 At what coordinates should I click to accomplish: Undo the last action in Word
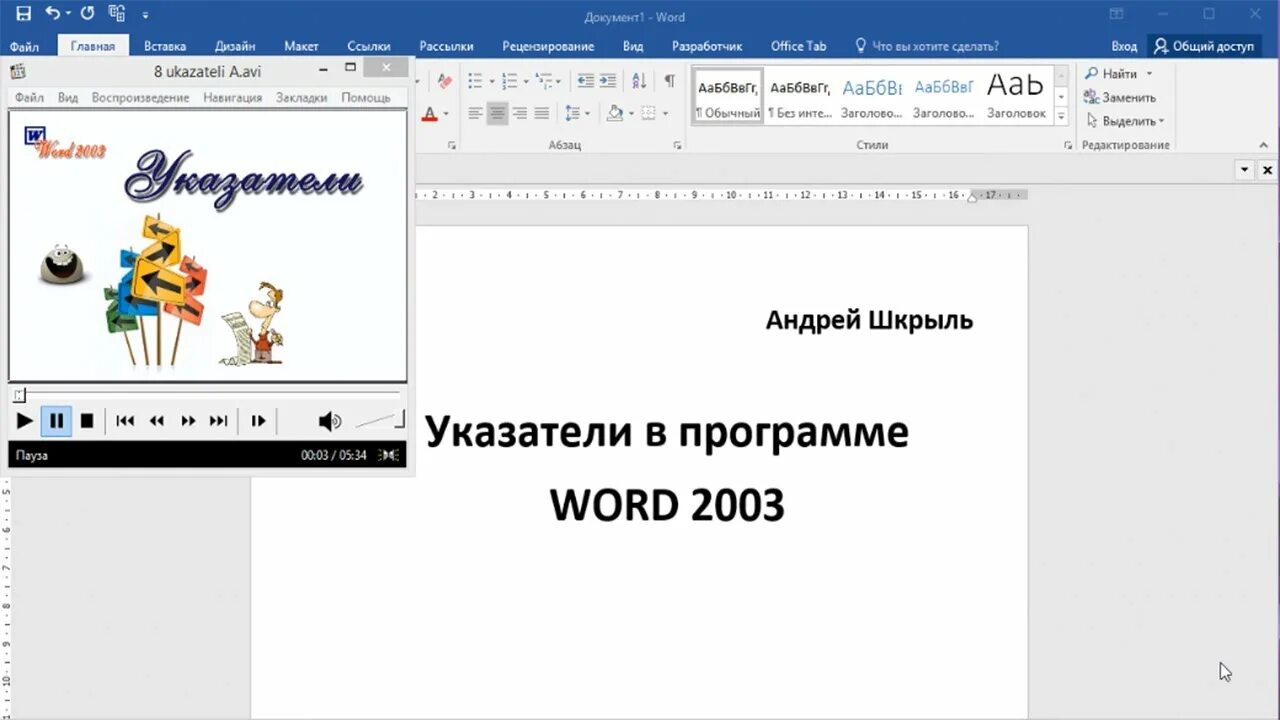click(51, 15)
